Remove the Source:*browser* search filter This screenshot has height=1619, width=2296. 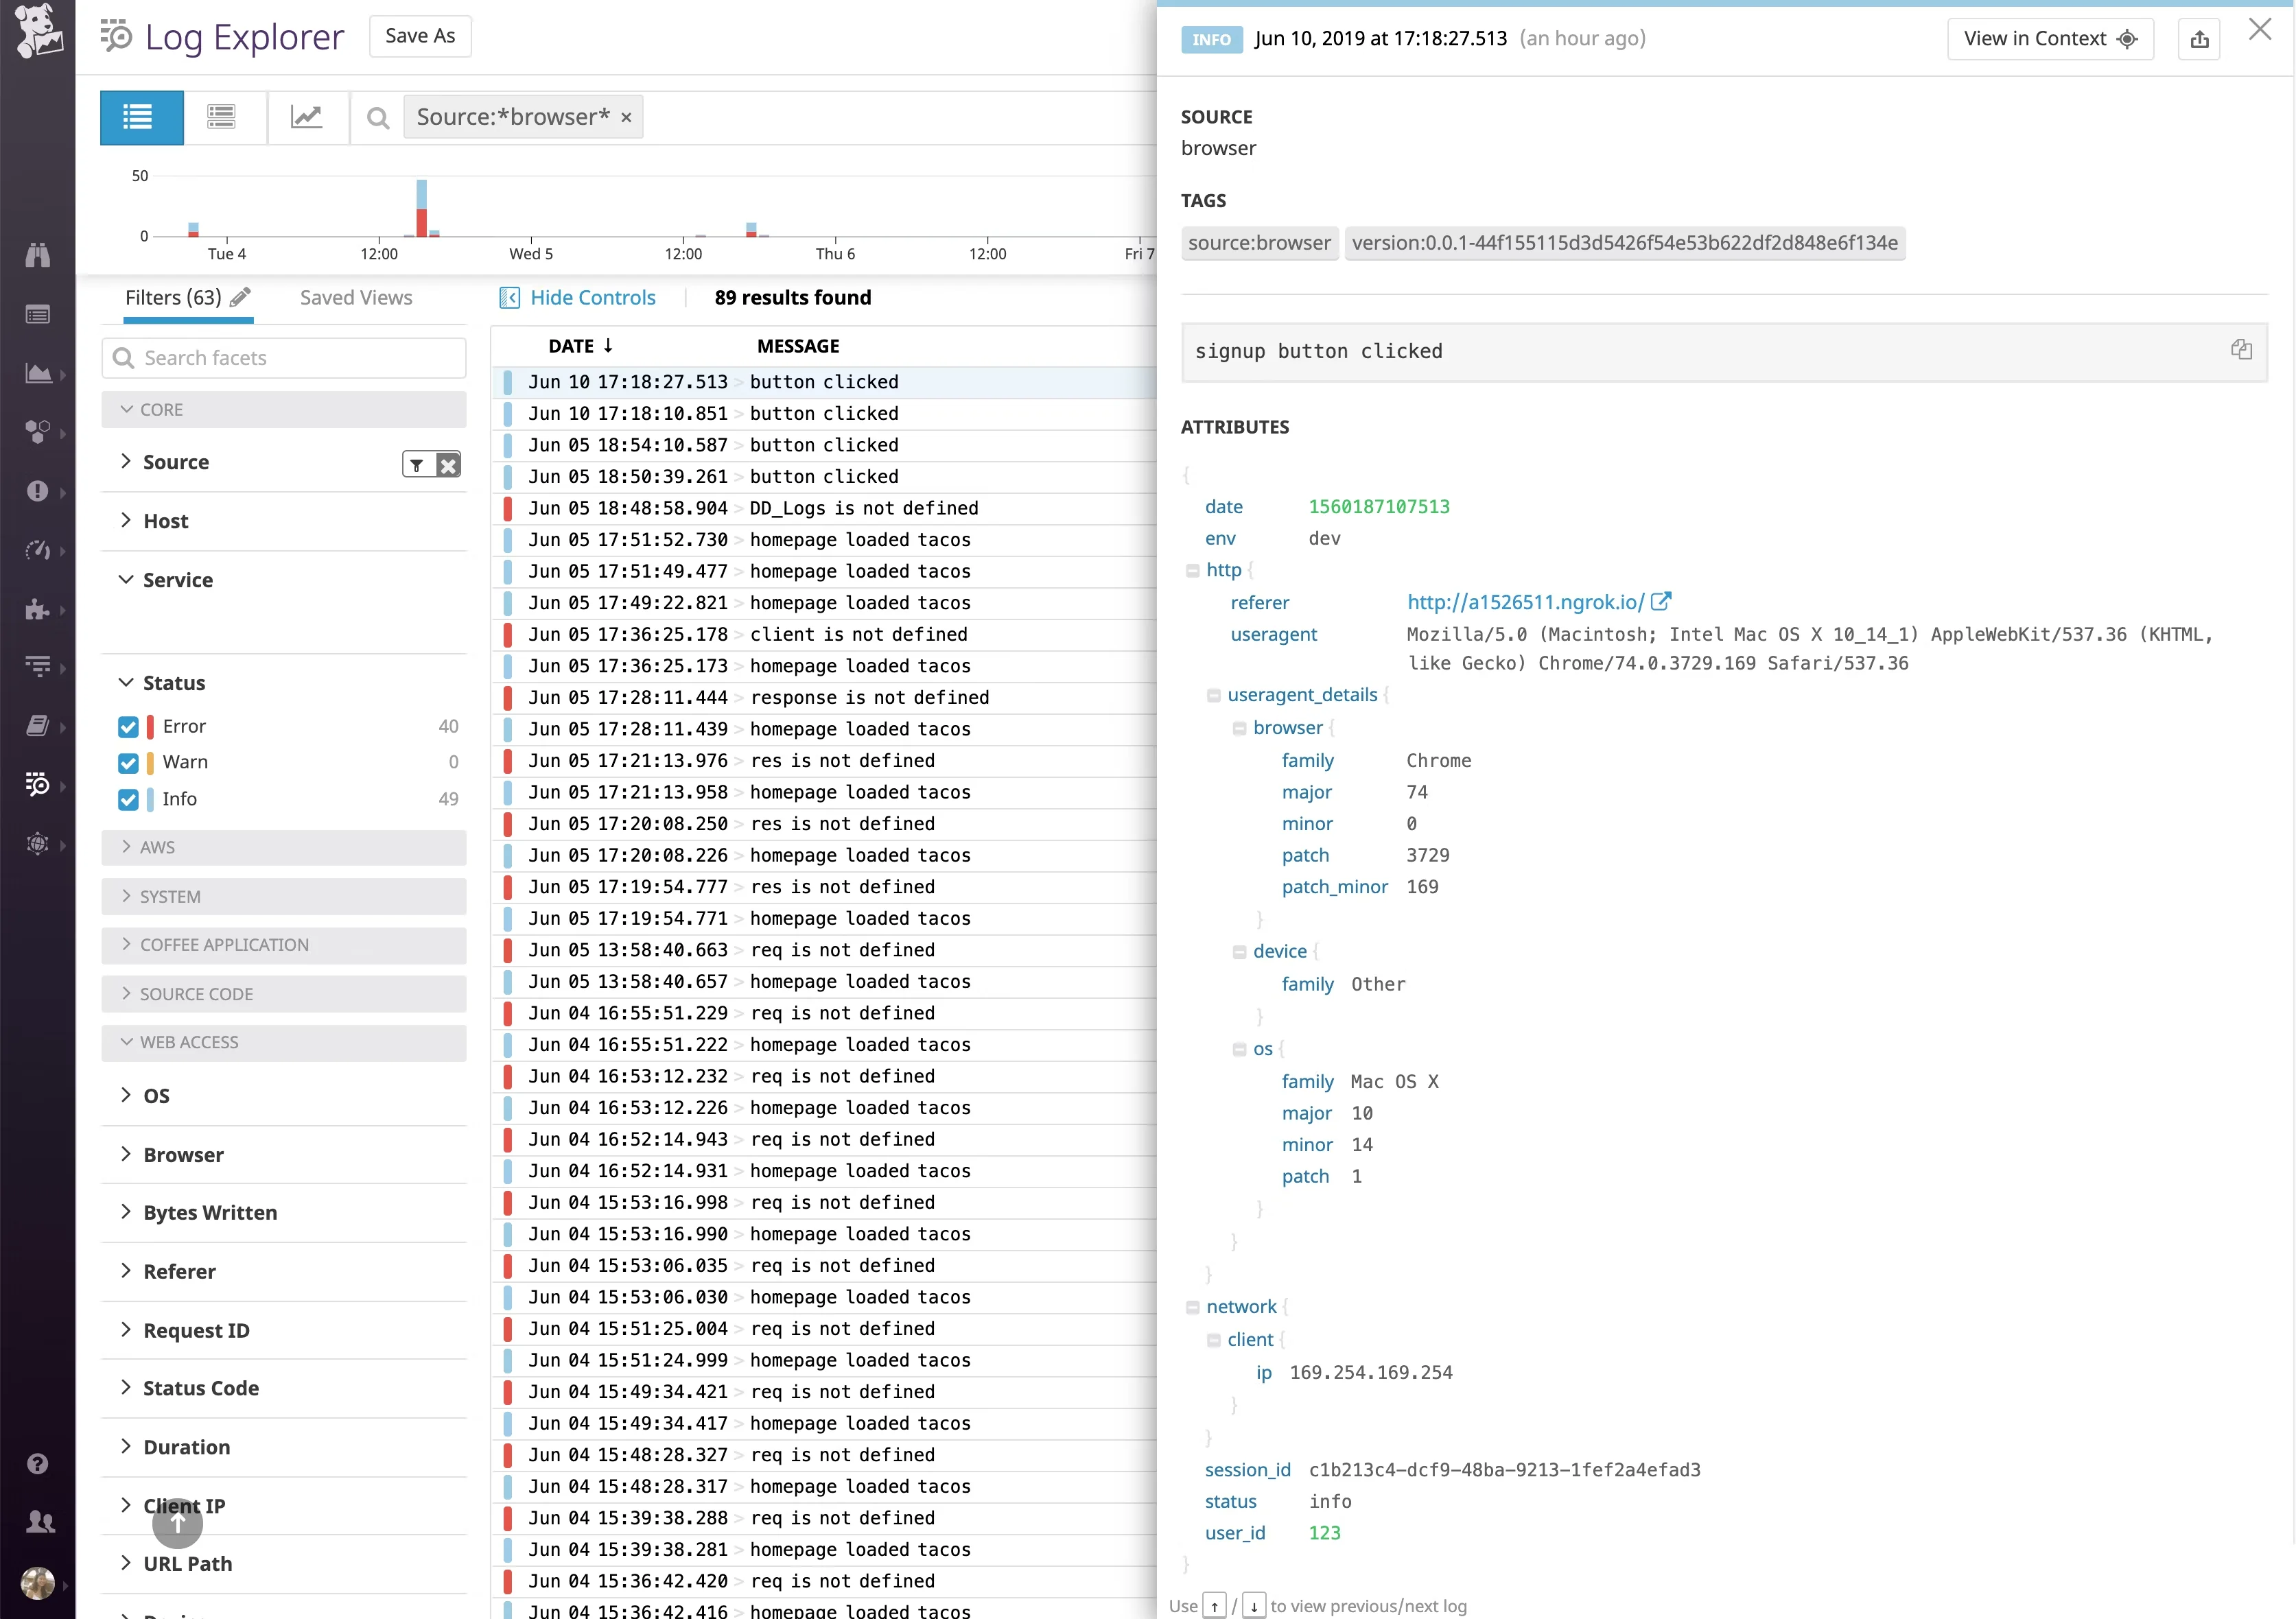[x=626, y=117]
